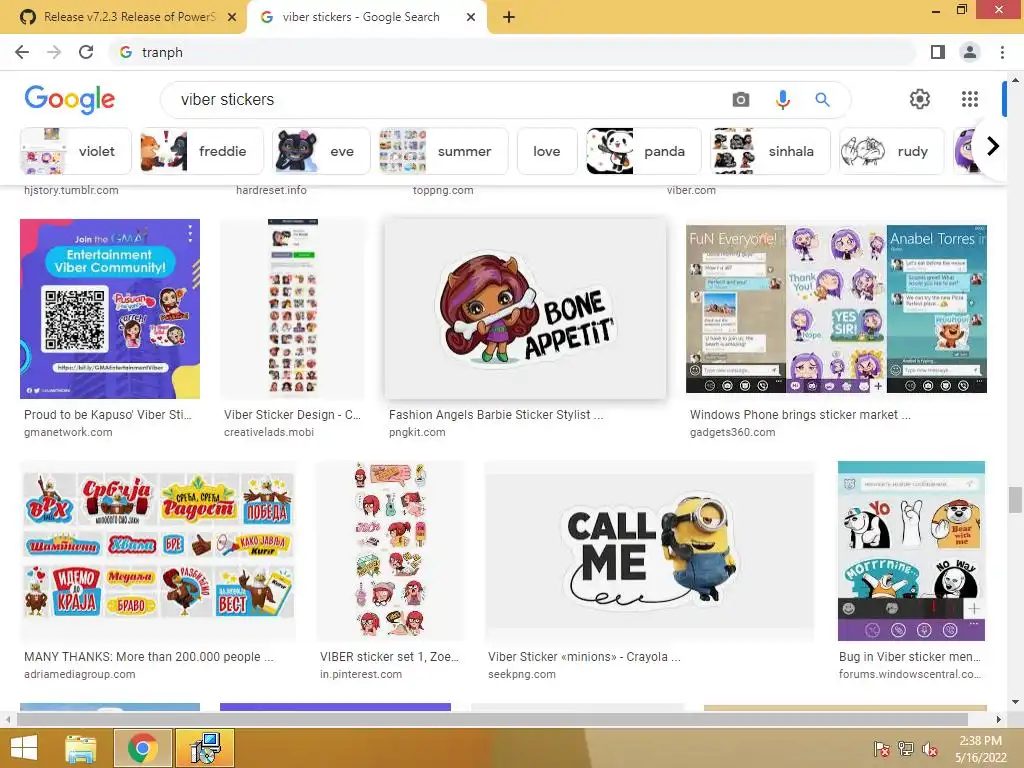Reload the current page
Screen dimensions: 1024x768
tap(86, 52)
